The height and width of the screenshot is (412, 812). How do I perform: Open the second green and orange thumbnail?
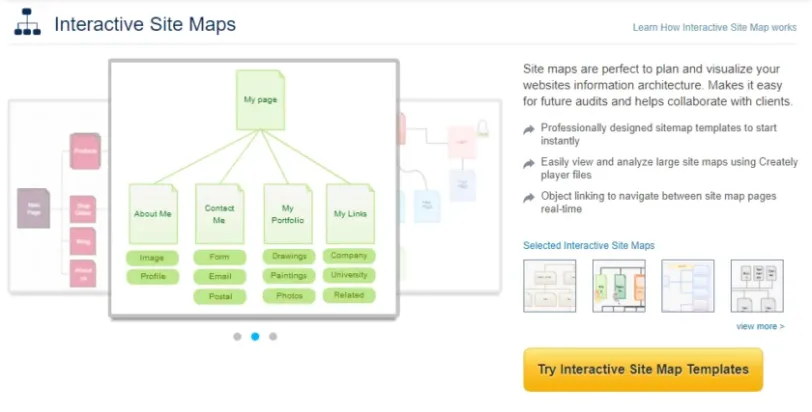click(x=618, y=286)
